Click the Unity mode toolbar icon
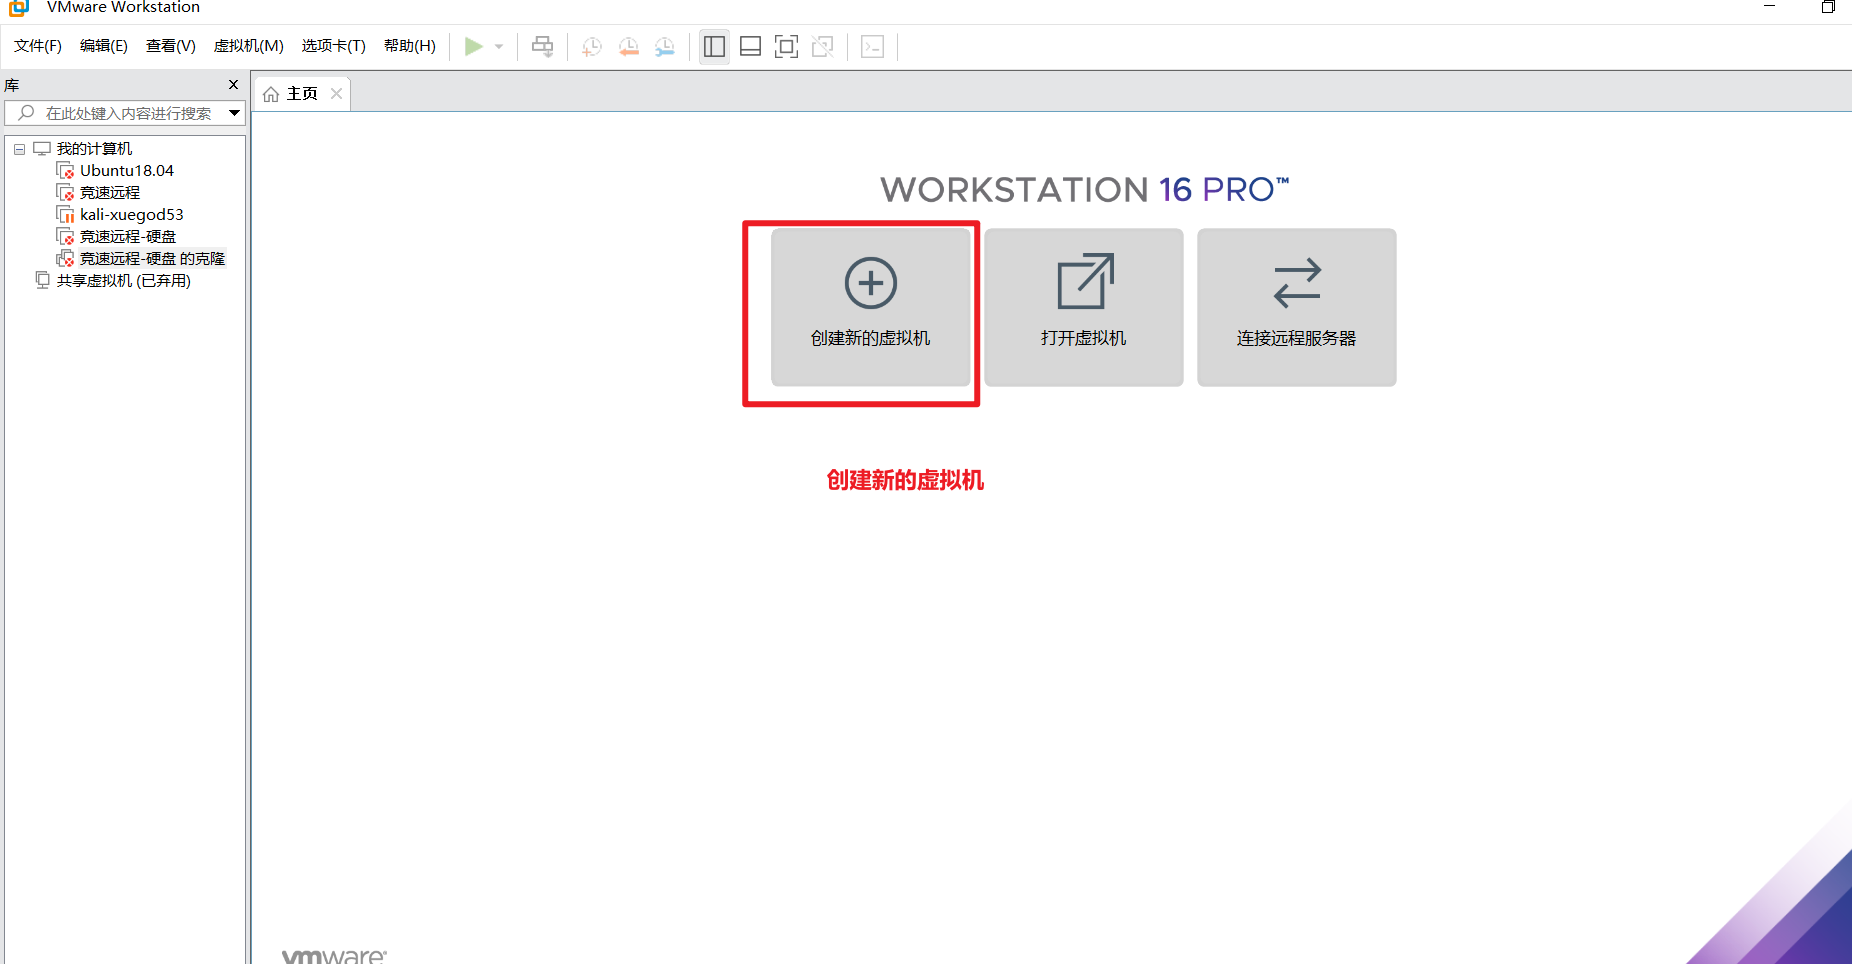Screen dimensions: 1852x964 point(823,46)
